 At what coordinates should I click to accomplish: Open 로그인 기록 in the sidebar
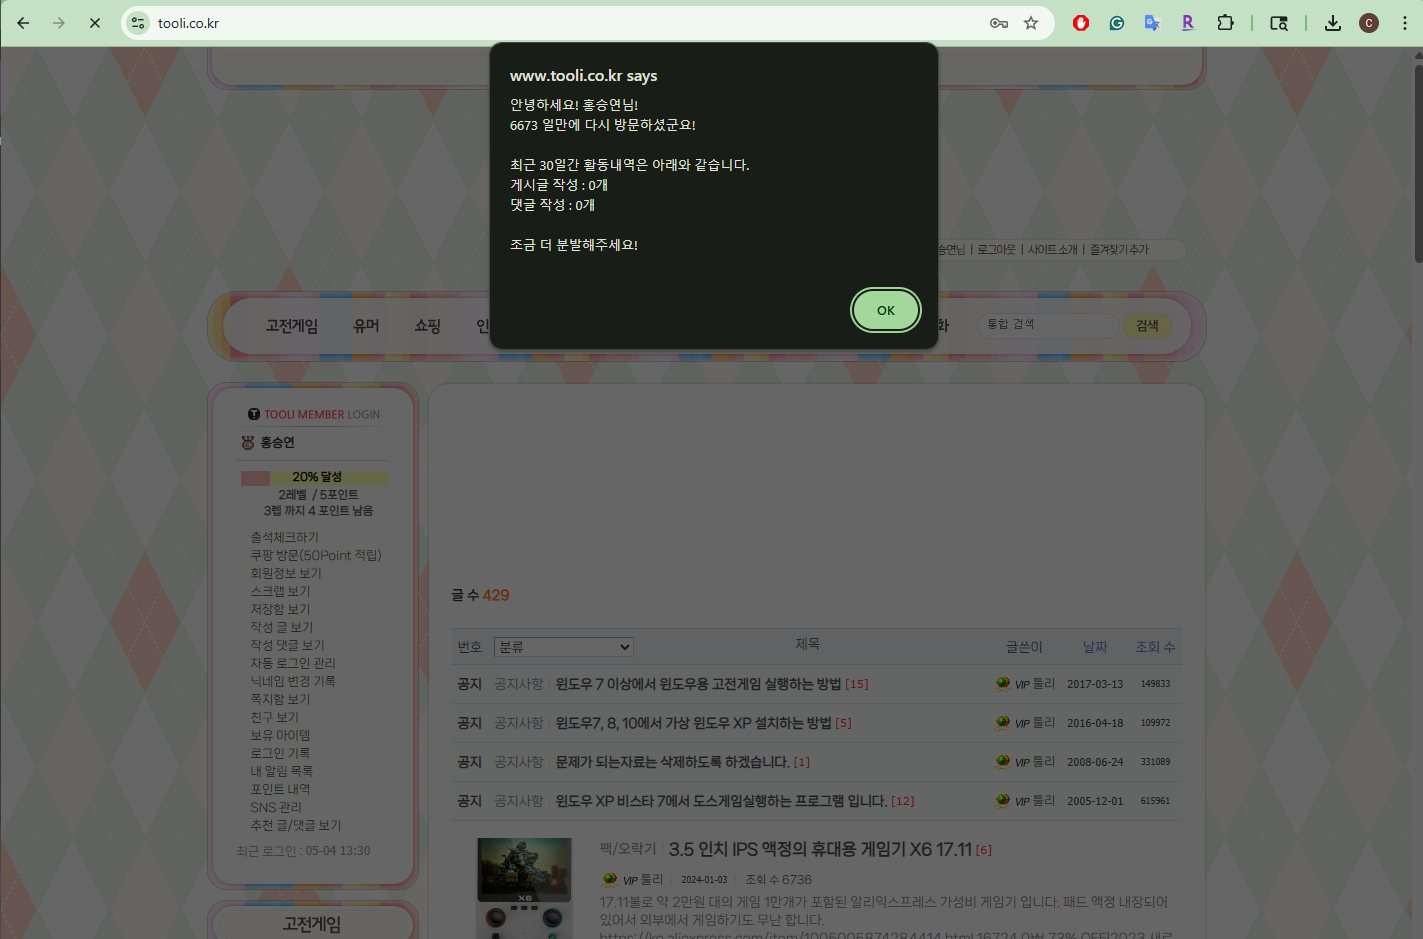(x=280, y=754)
